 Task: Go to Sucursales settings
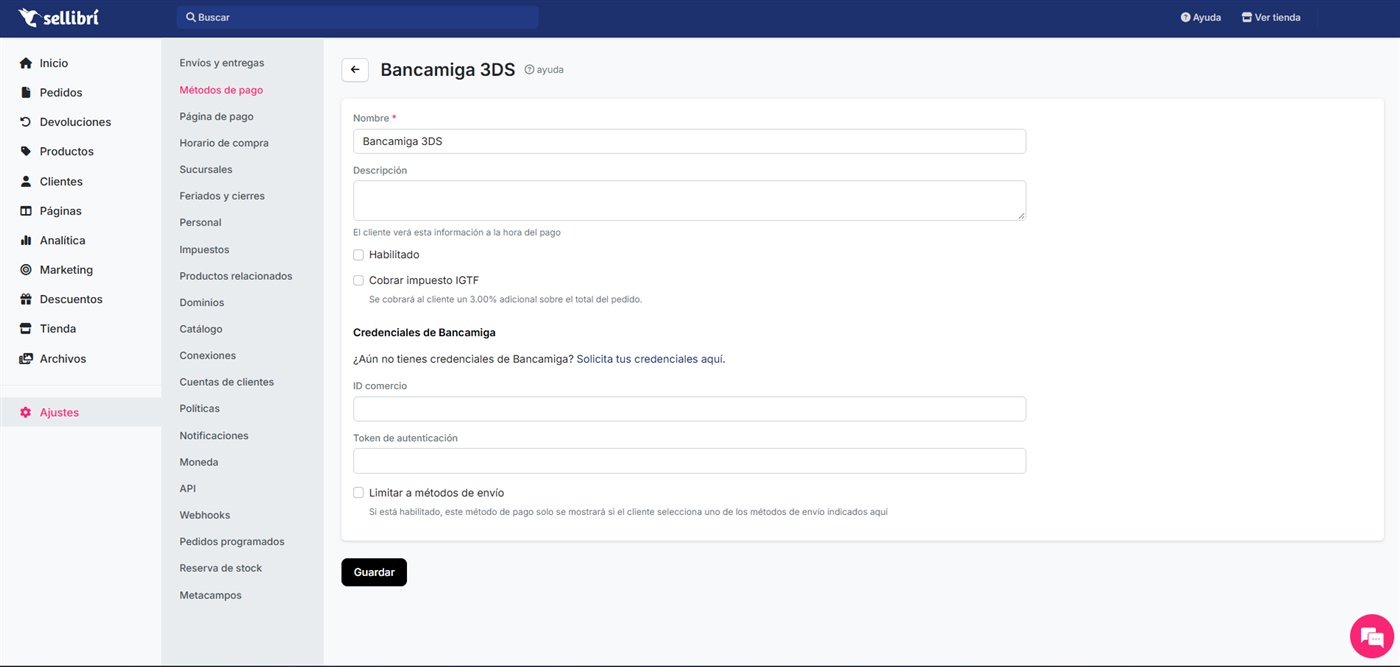(206, 169)
